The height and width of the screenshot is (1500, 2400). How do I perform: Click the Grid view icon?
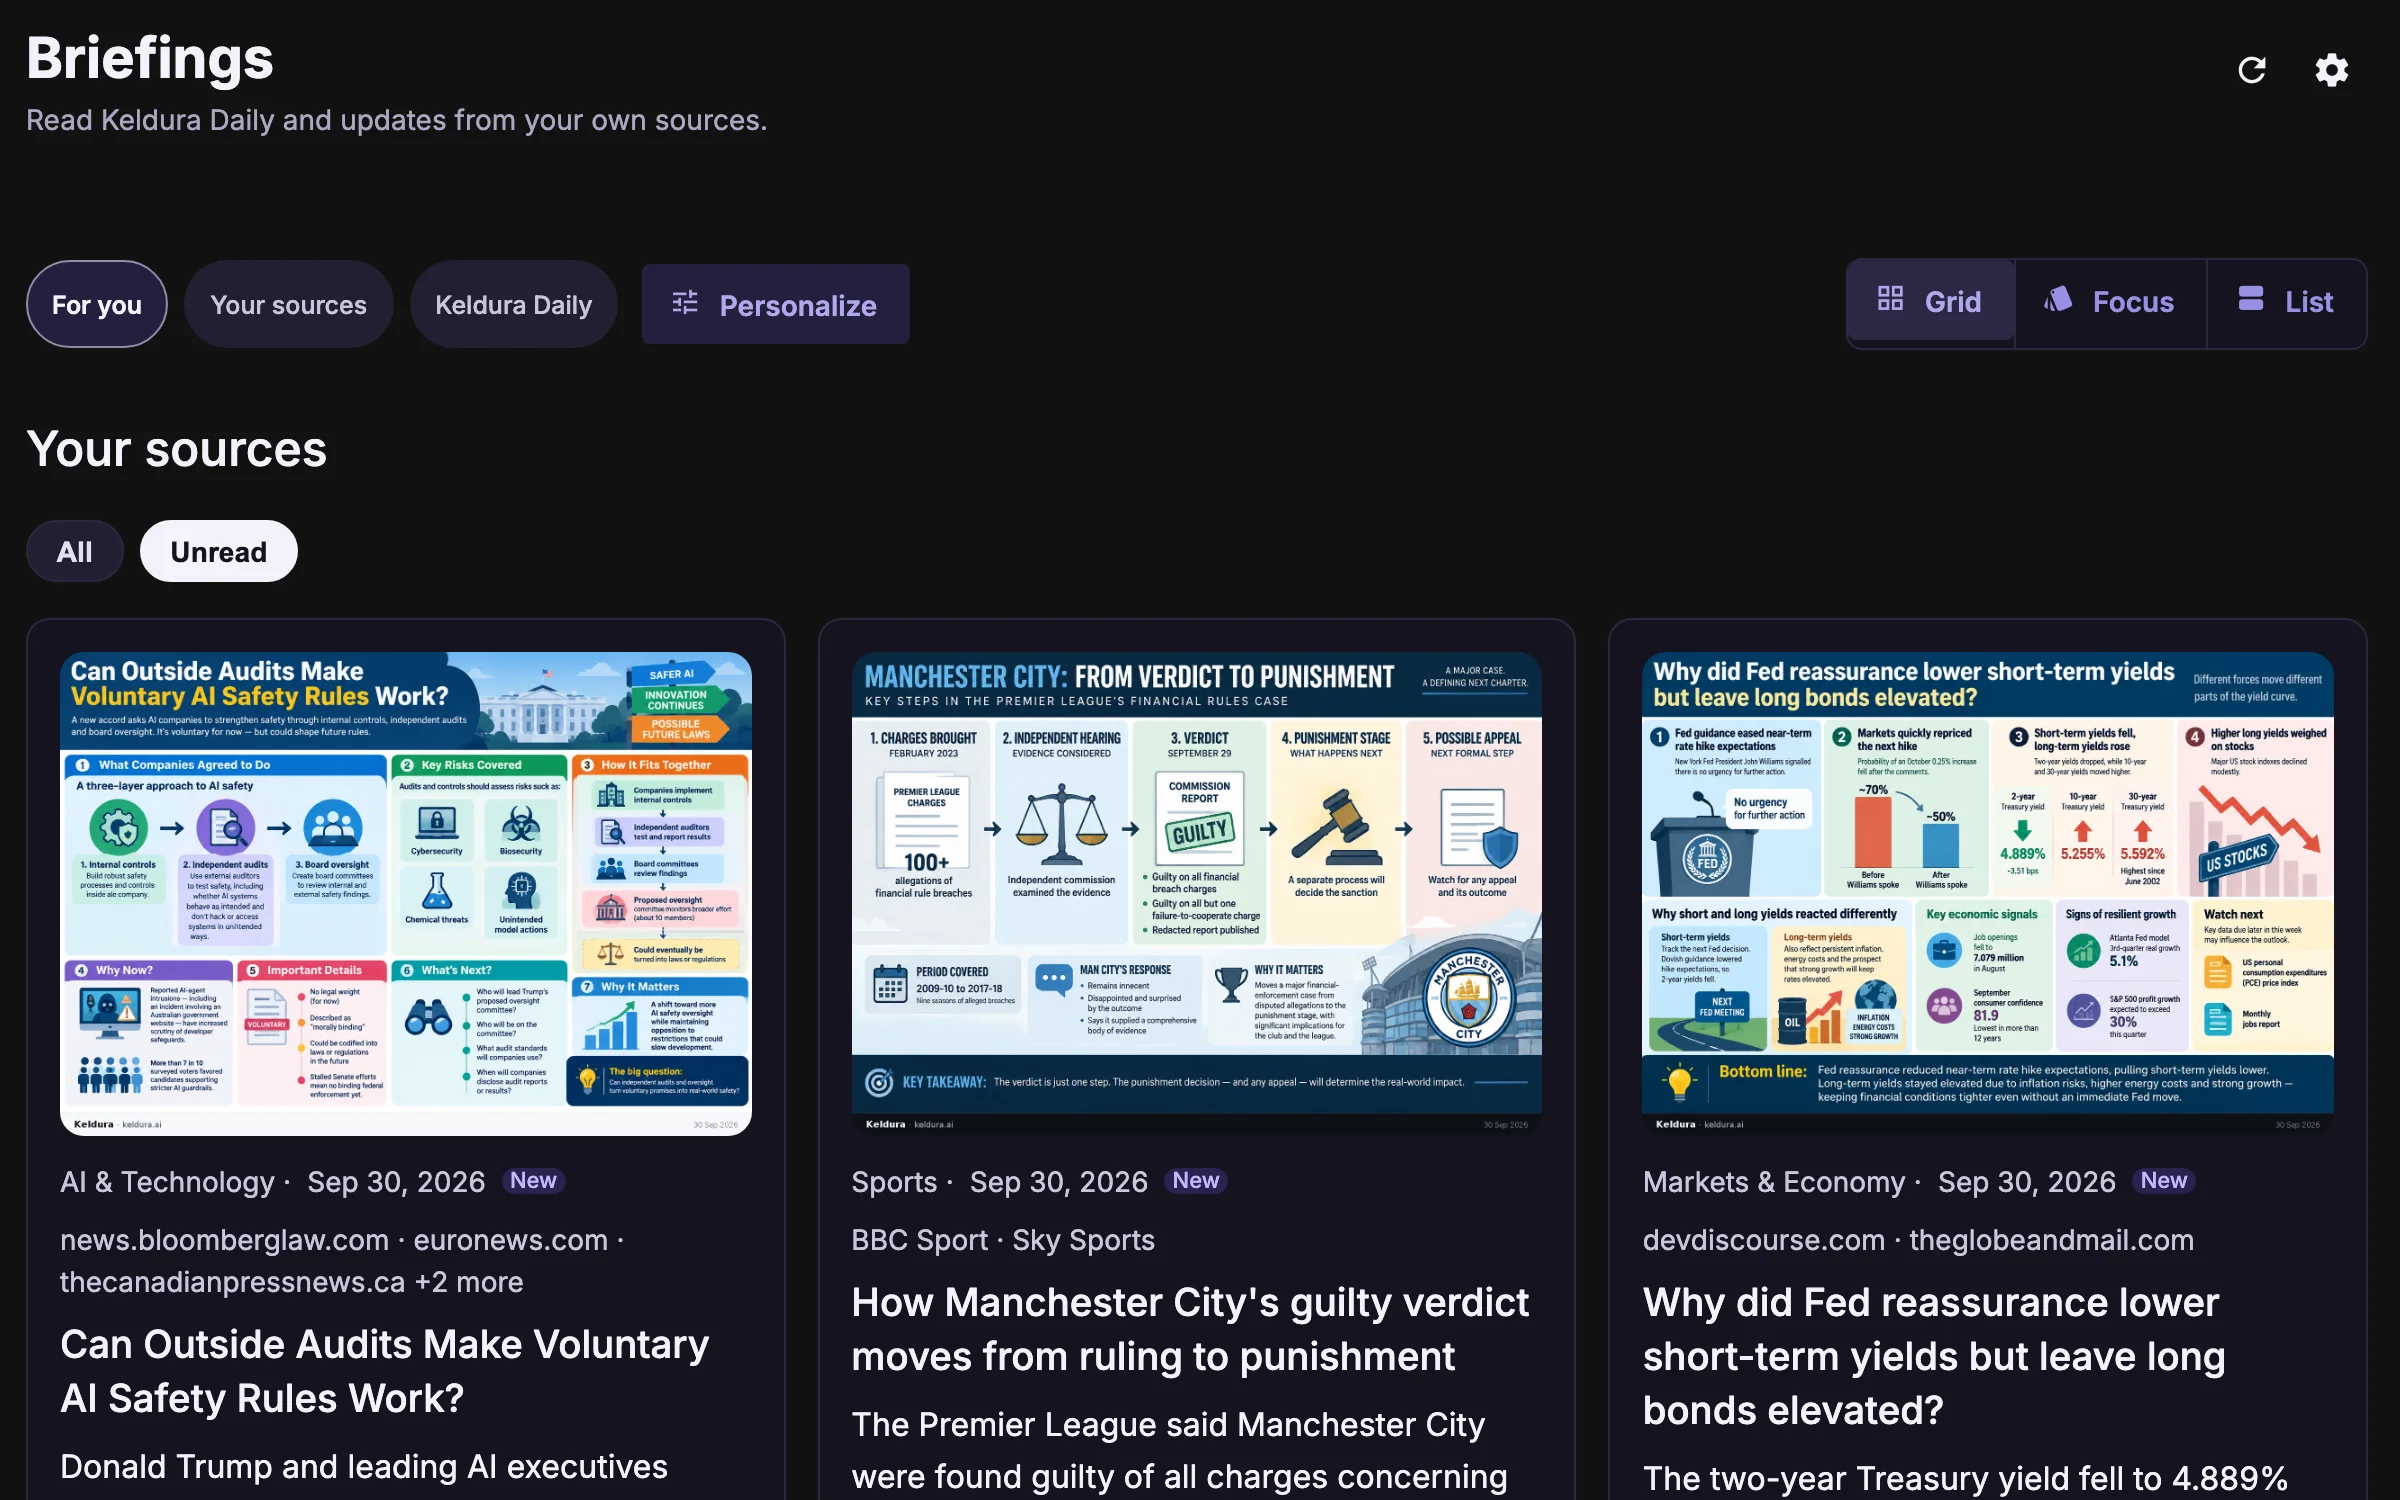pos(1890,299)
